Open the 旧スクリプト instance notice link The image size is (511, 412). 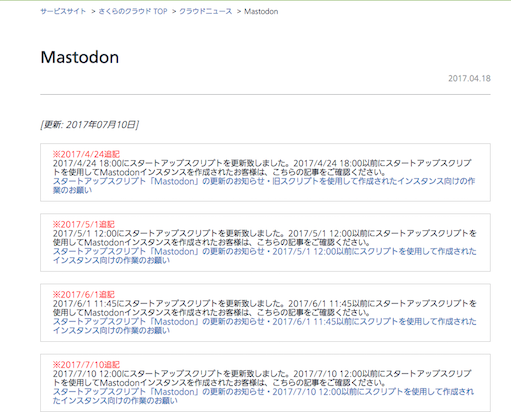(x=264, y=186)
